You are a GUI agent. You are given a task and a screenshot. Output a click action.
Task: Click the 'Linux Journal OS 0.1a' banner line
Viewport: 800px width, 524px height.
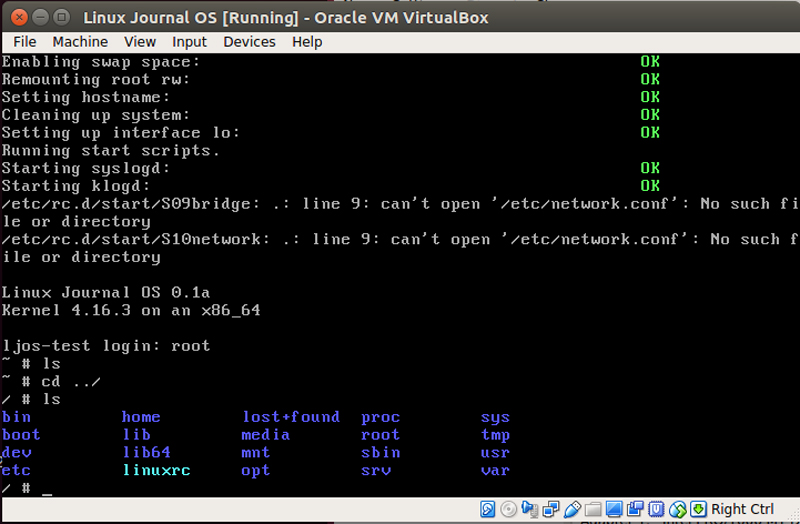pyautogui.click(x=106, y=292)
